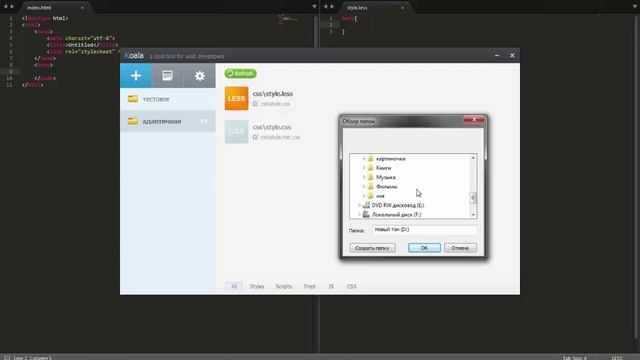Select the тестовое project
Image resolution: width=640 pixels, height=360 pixels.
(x=168, y=99)
